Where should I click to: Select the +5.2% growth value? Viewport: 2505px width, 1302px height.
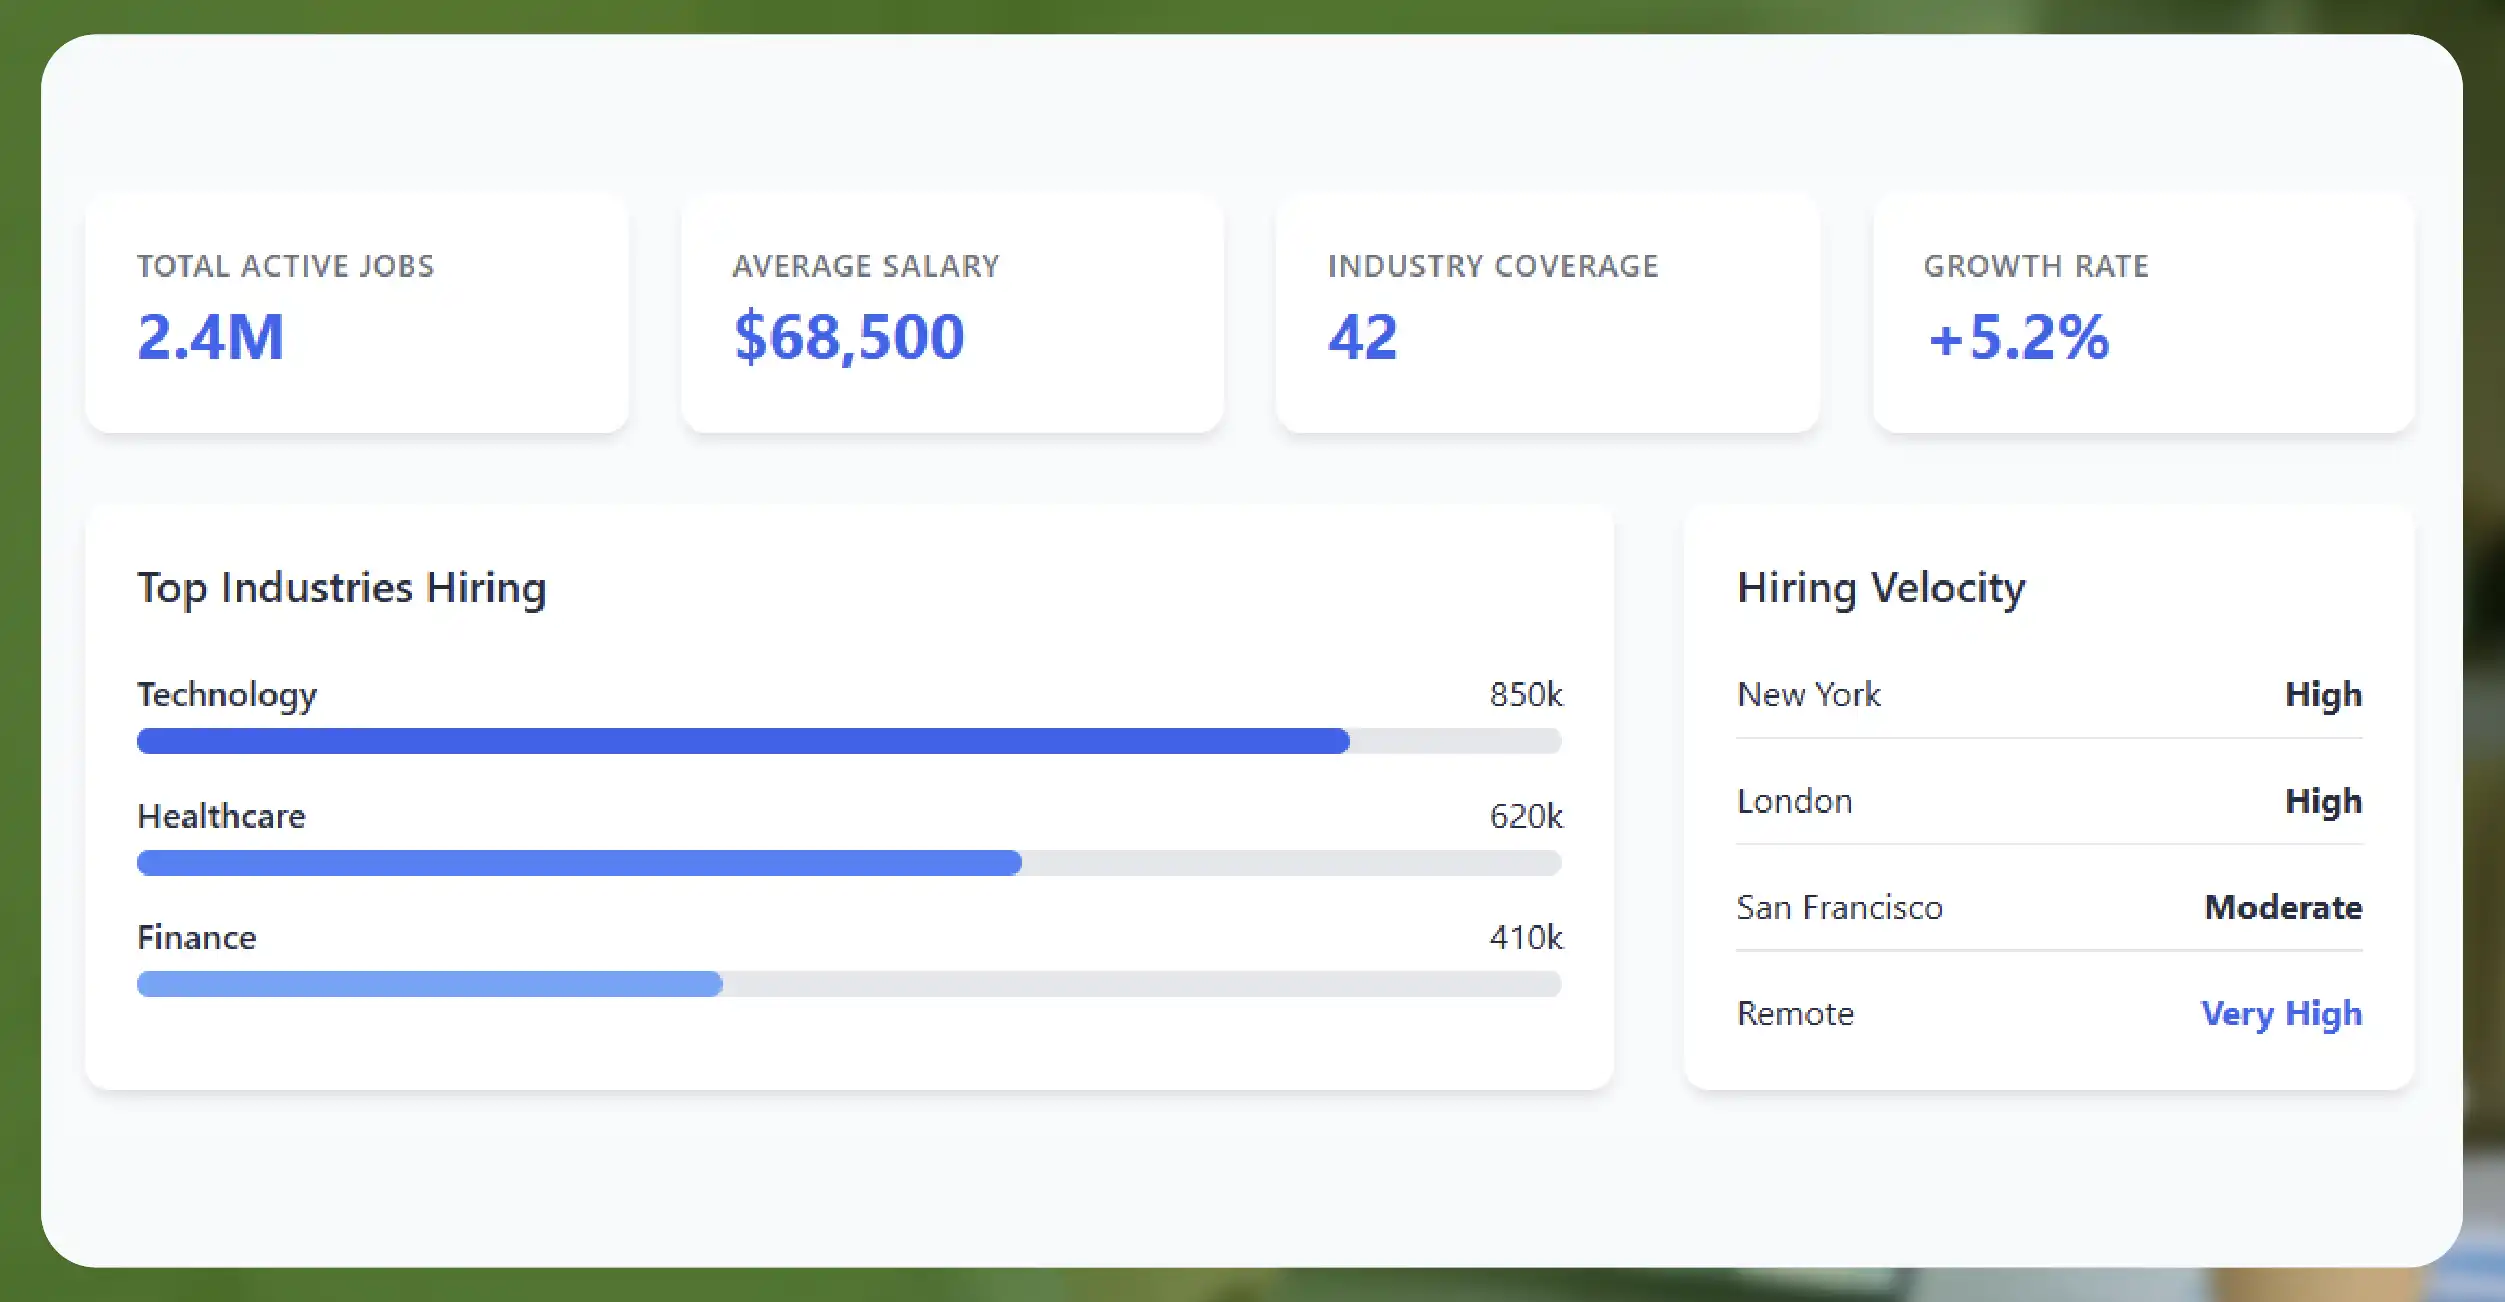tap(2018, 337)
